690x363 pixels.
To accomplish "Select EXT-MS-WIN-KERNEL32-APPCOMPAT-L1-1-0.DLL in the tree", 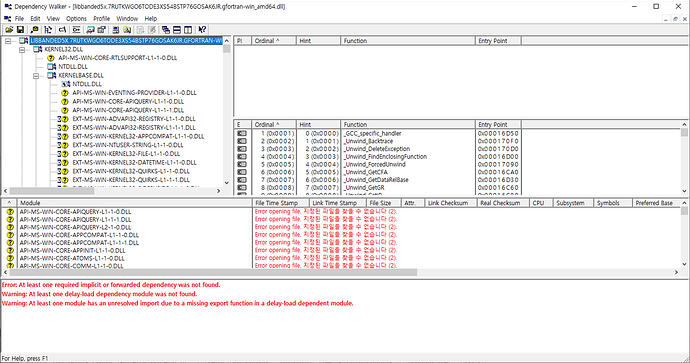I will (x=139, y=136).
